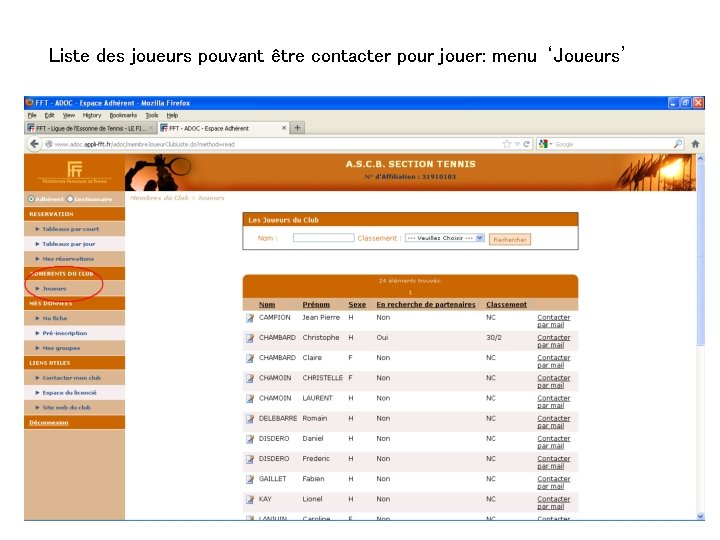Screen dimensions: 720x540
Task: Click edit icon for CHAMOIN LAURENT
Action: click(250, 399)
